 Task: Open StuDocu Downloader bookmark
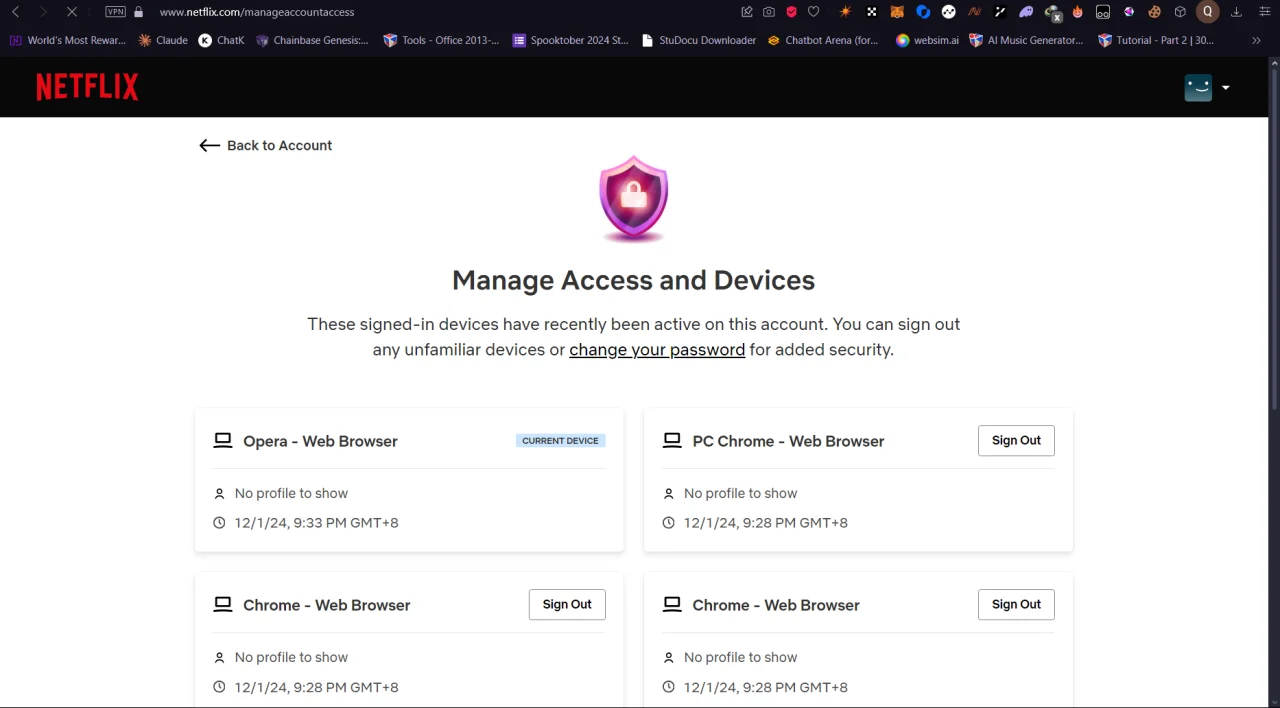698,40
